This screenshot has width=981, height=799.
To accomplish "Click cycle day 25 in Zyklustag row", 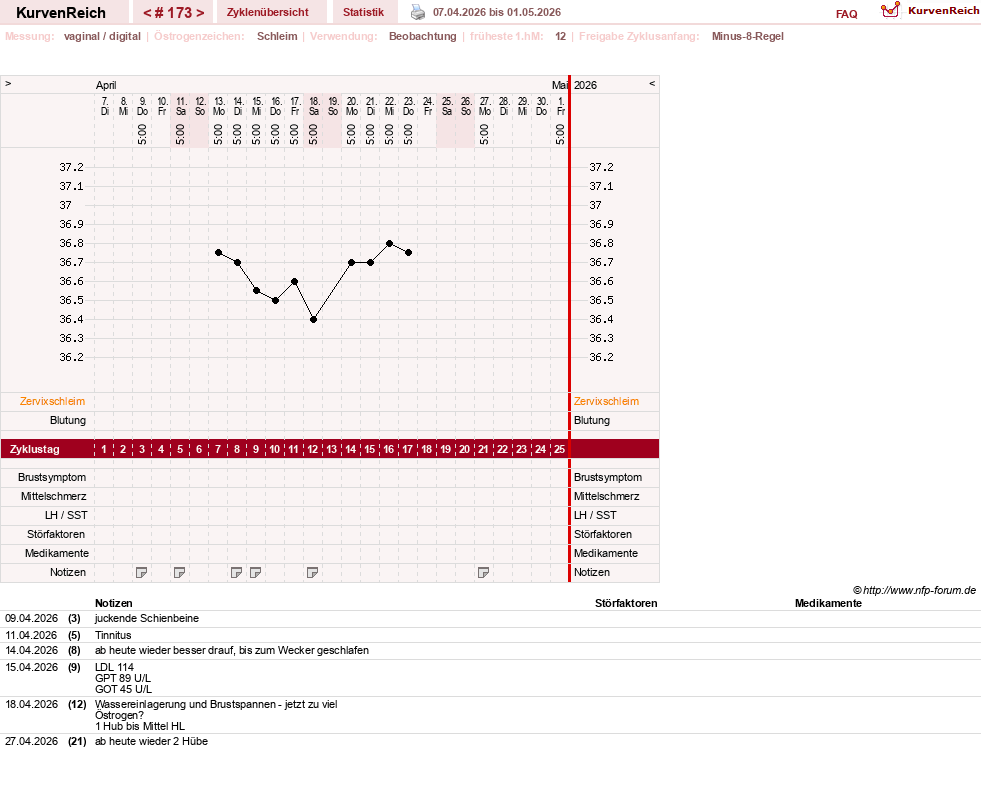I will point(559,449).
